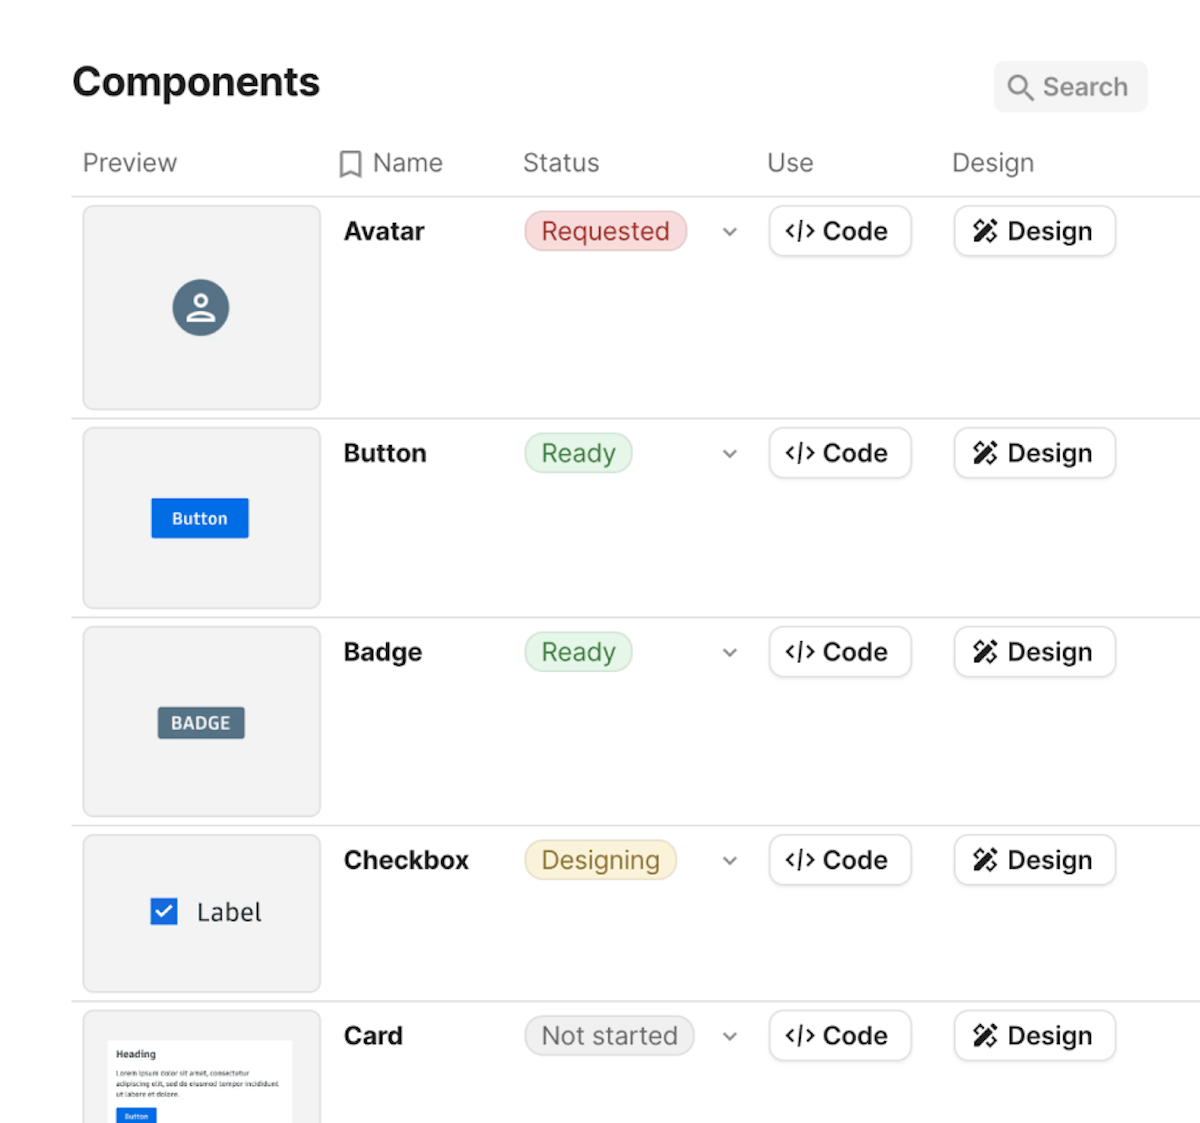Toggle the blue Label checkbox in preview
Viewport: 1200px width, 1123px height.
(164, 911)
